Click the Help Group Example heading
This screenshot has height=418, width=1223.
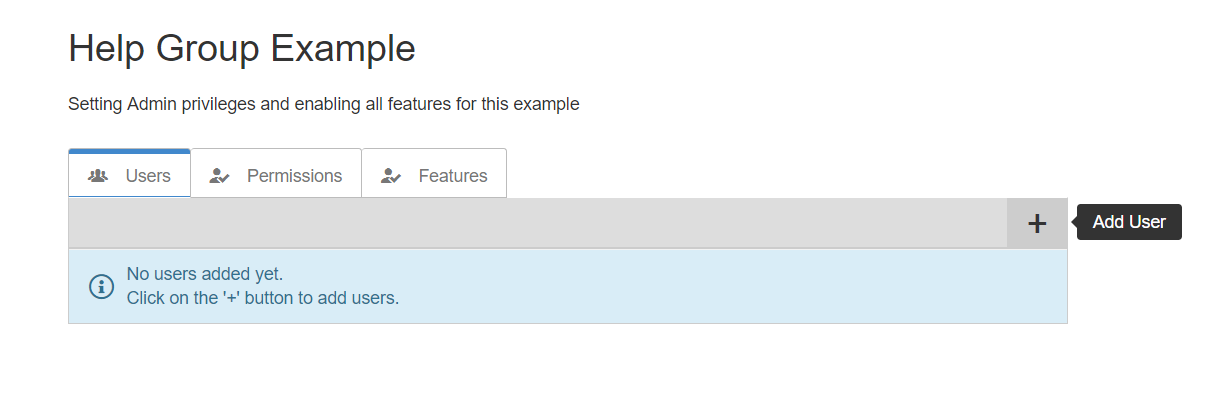pos(241,48)
